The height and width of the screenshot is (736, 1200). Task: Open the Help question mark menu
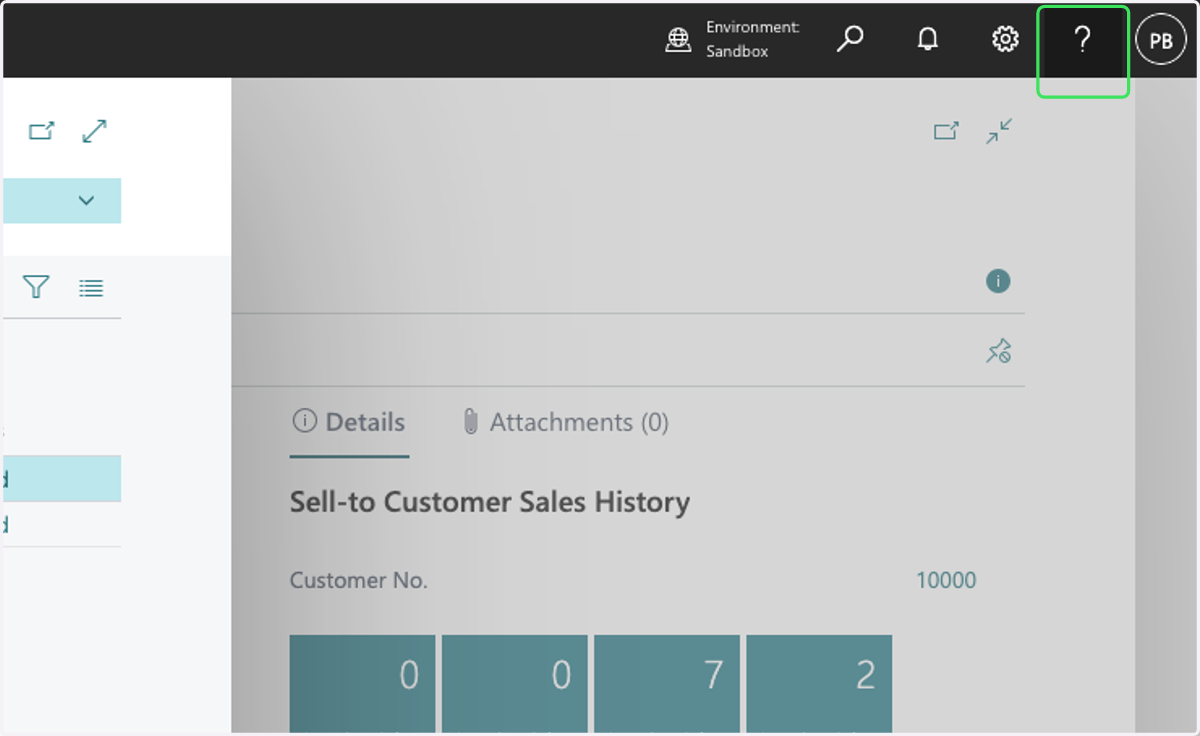tap(1082, 41)
